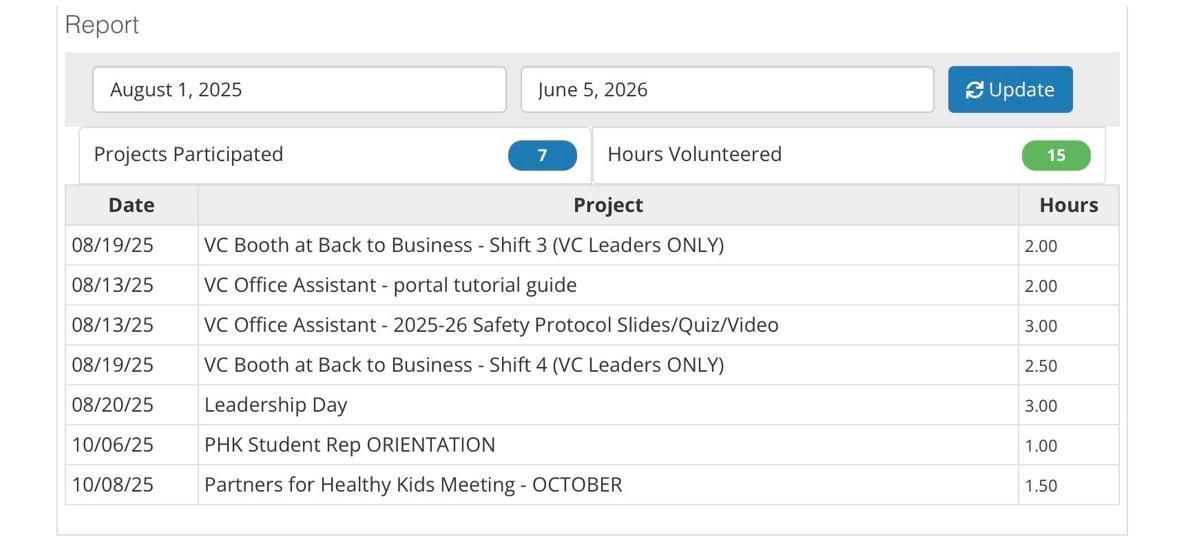1179x549 pixels.
Task: Click the Report heading
Action: tap(102, 25)
